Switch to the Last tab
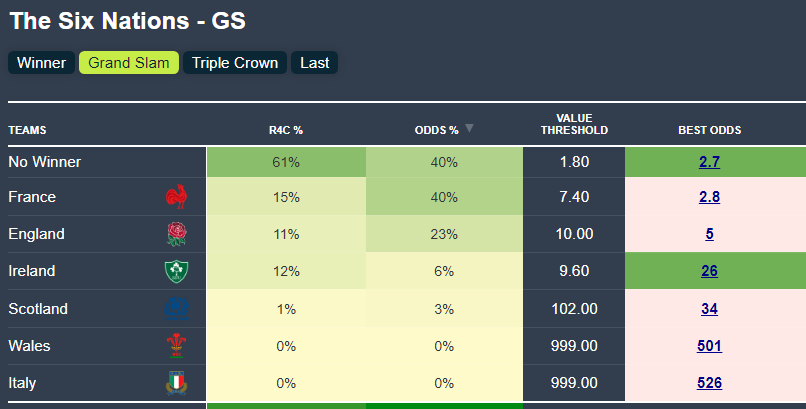This screenshot has height=409, width=806. pyautogui.click(x=315, y=63)
